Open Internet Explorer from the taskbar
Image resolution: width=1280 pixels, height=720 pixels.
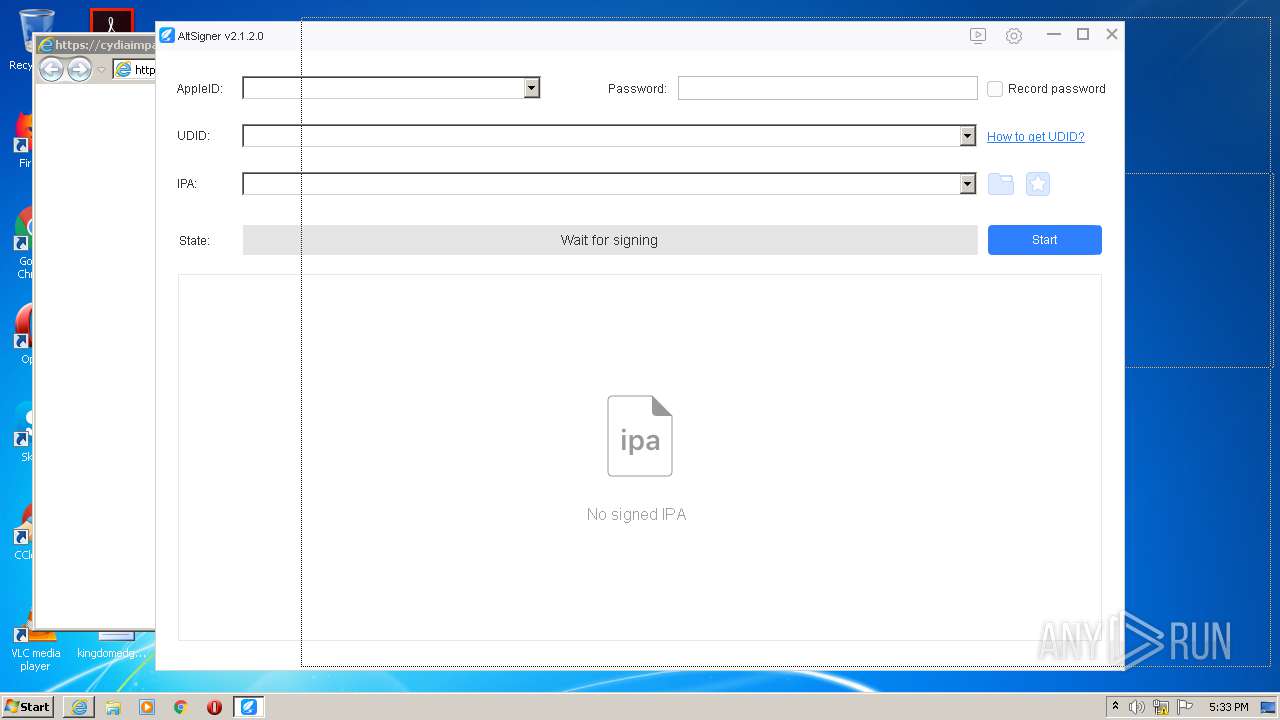coord(79,707)
